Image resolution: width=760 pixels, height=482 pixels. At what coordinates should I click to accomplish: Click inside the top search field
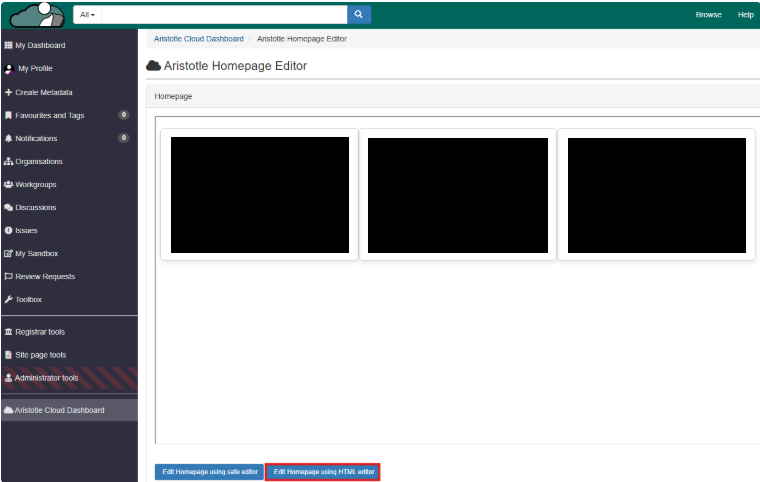pos(224,14)
